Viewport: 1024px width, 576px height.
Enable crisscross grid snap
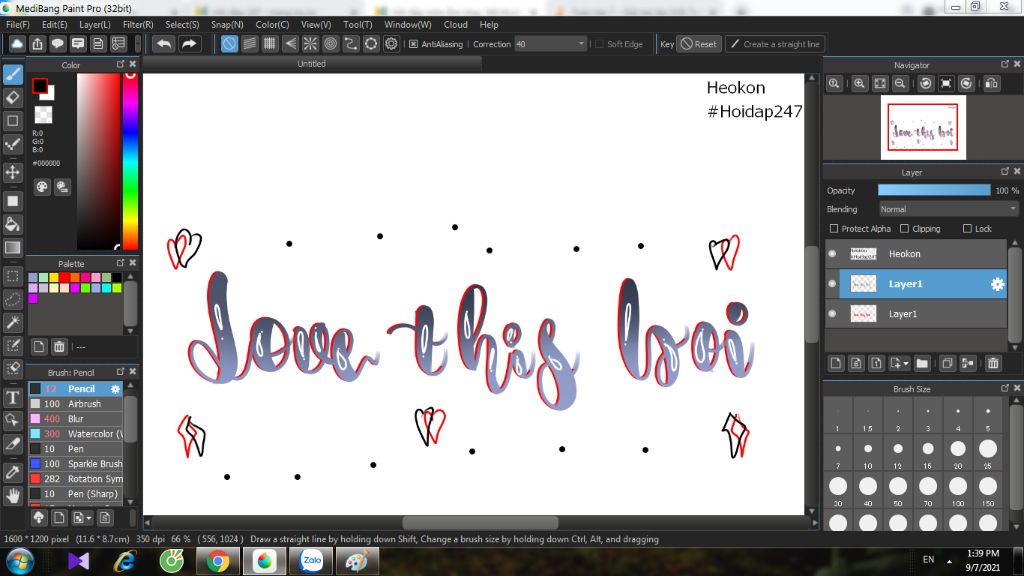(270, 44)
